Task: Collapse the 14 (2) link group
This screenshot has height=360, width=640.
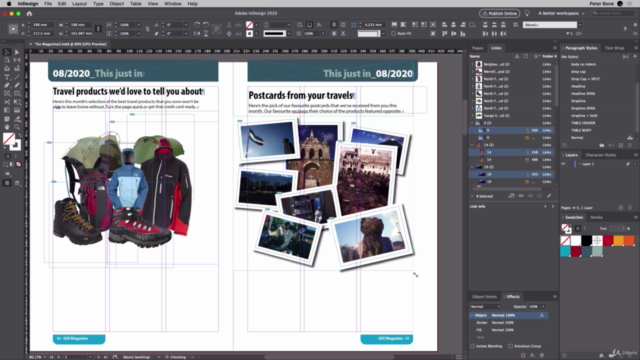Action: click(x=473, y=145)
